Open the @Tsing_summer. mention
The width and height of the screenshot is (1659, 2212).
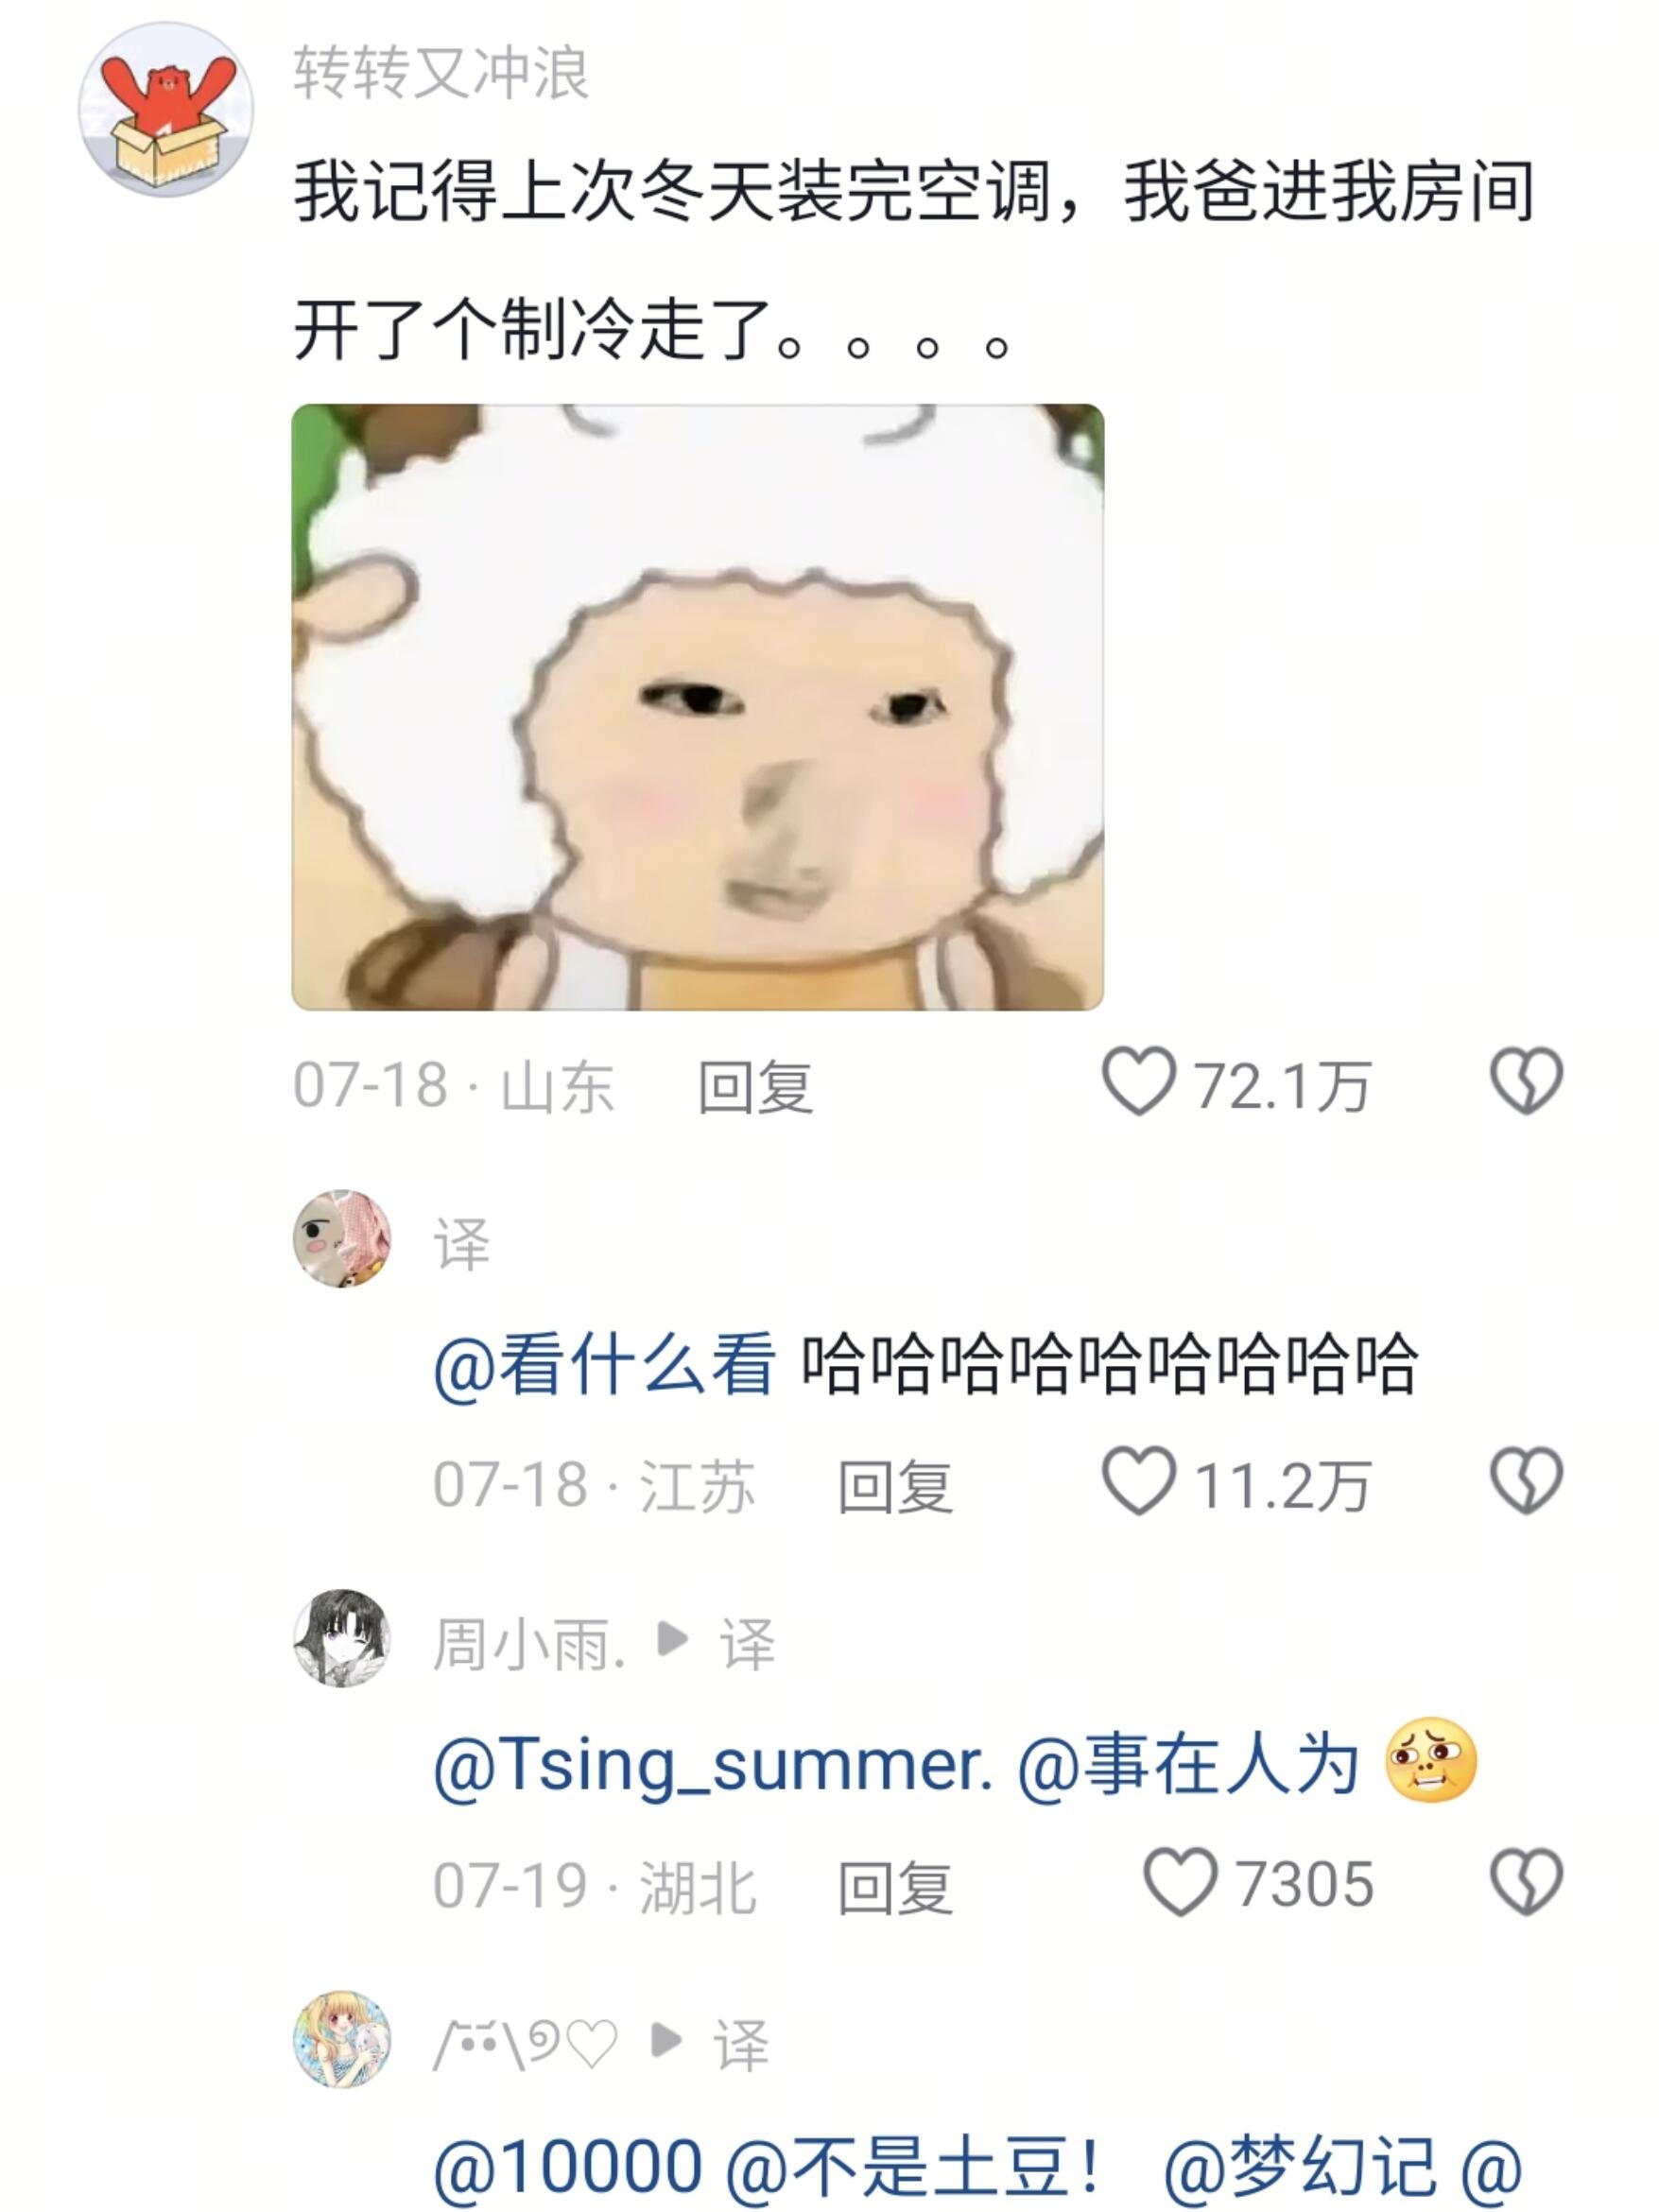point(713,1765)
